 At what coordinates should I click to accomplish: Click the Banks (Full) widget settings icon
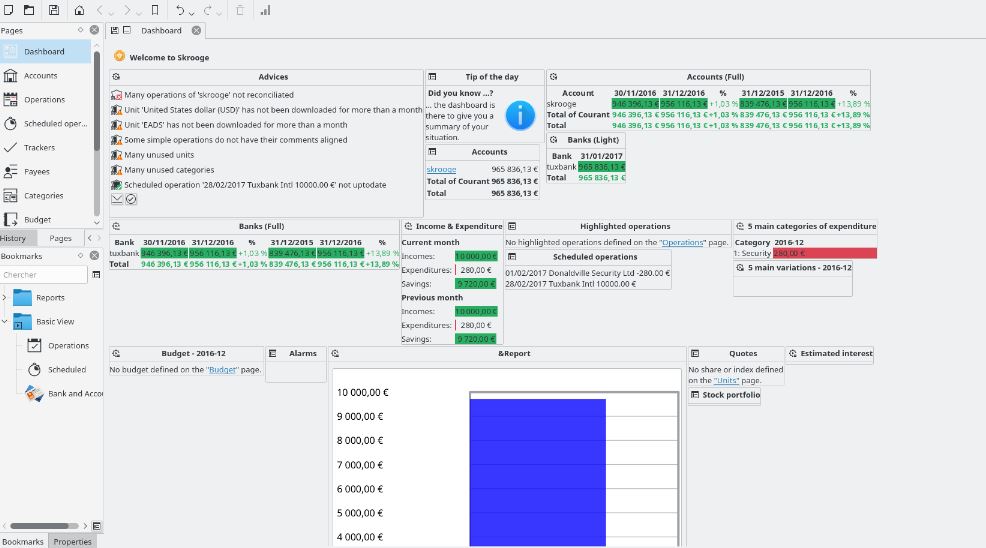coord(116,226)
